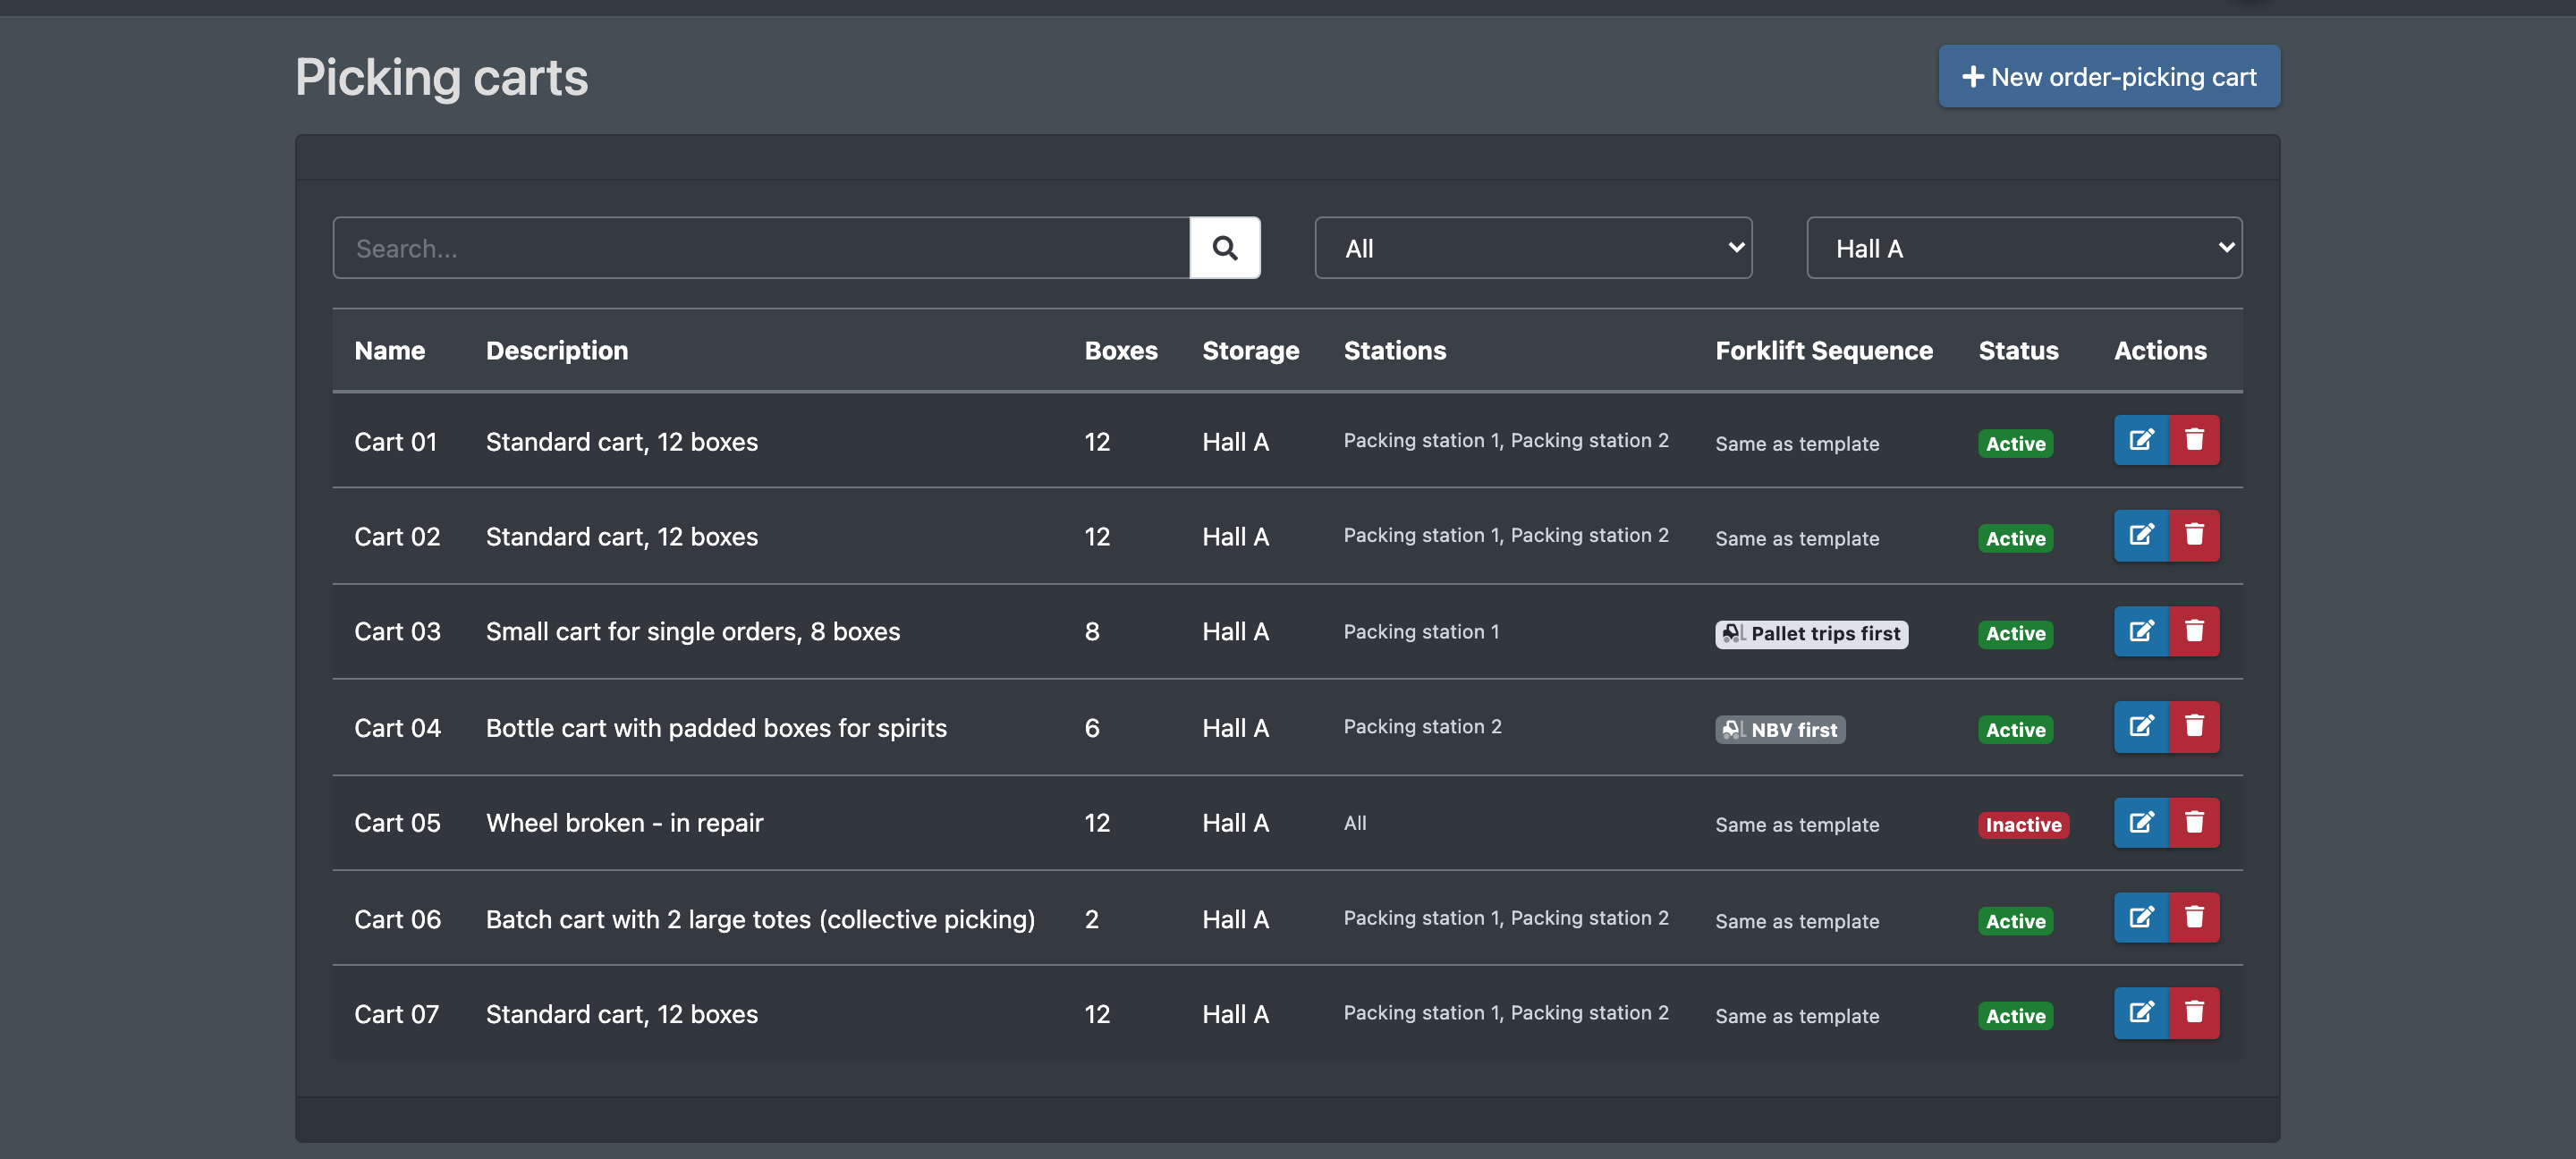Select the 'Cart 03' name cell
Viewport: 2576px width, 1159px height.
point(397,631)
